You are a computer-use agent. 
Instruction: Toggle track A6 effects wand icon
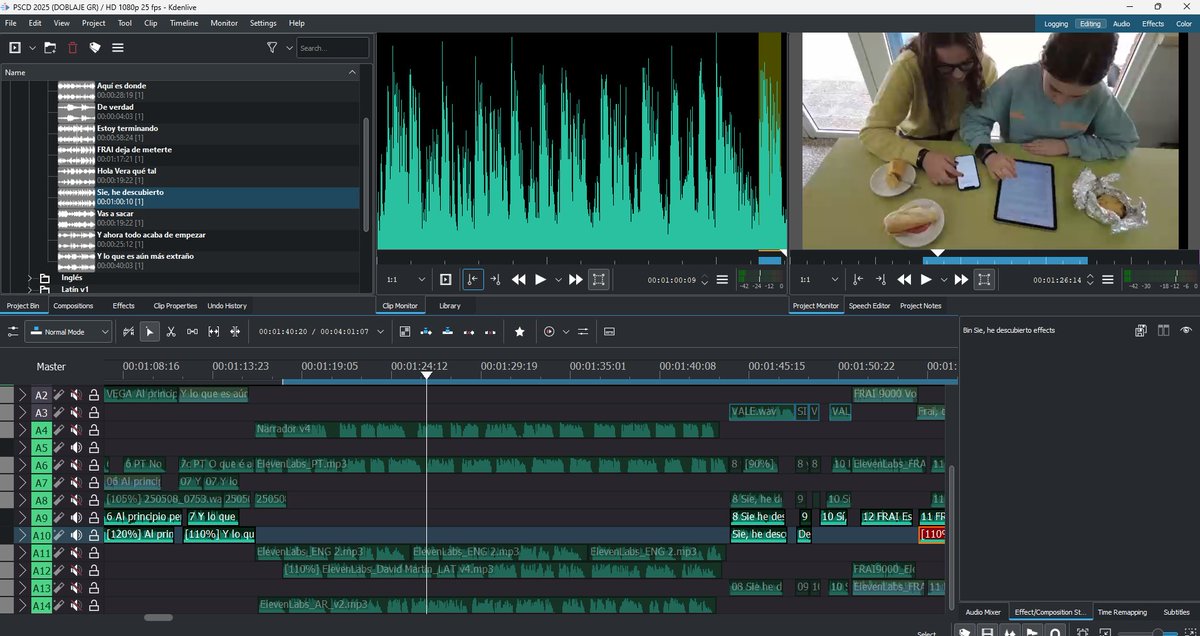click(59, 465)
